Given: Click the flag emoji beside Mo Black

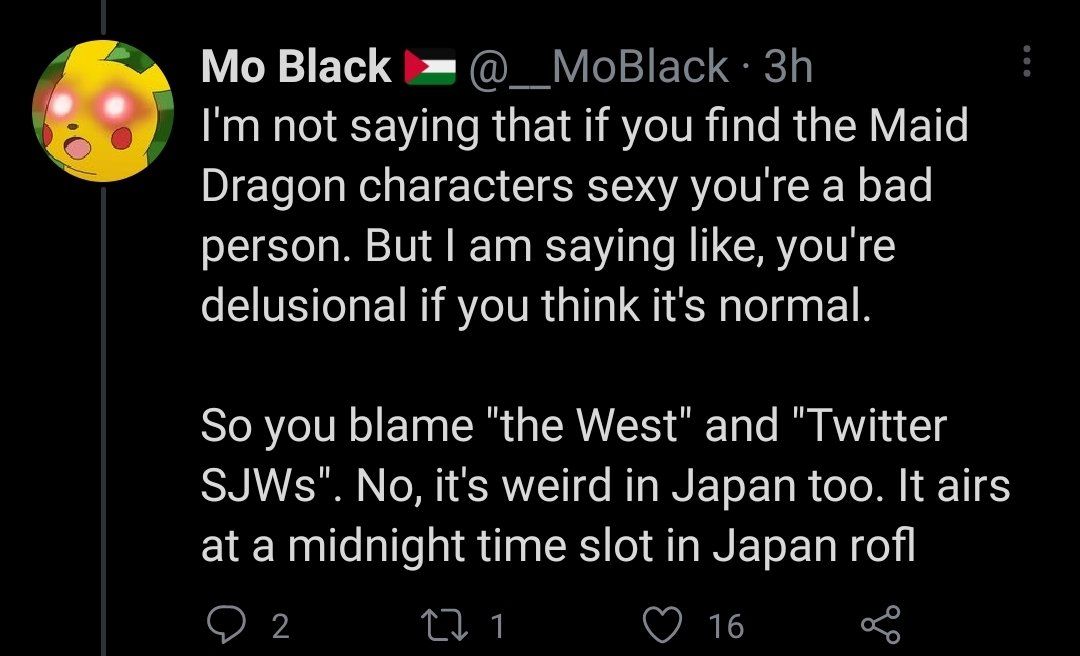Looking at the screenshot, I should (430, 67).
